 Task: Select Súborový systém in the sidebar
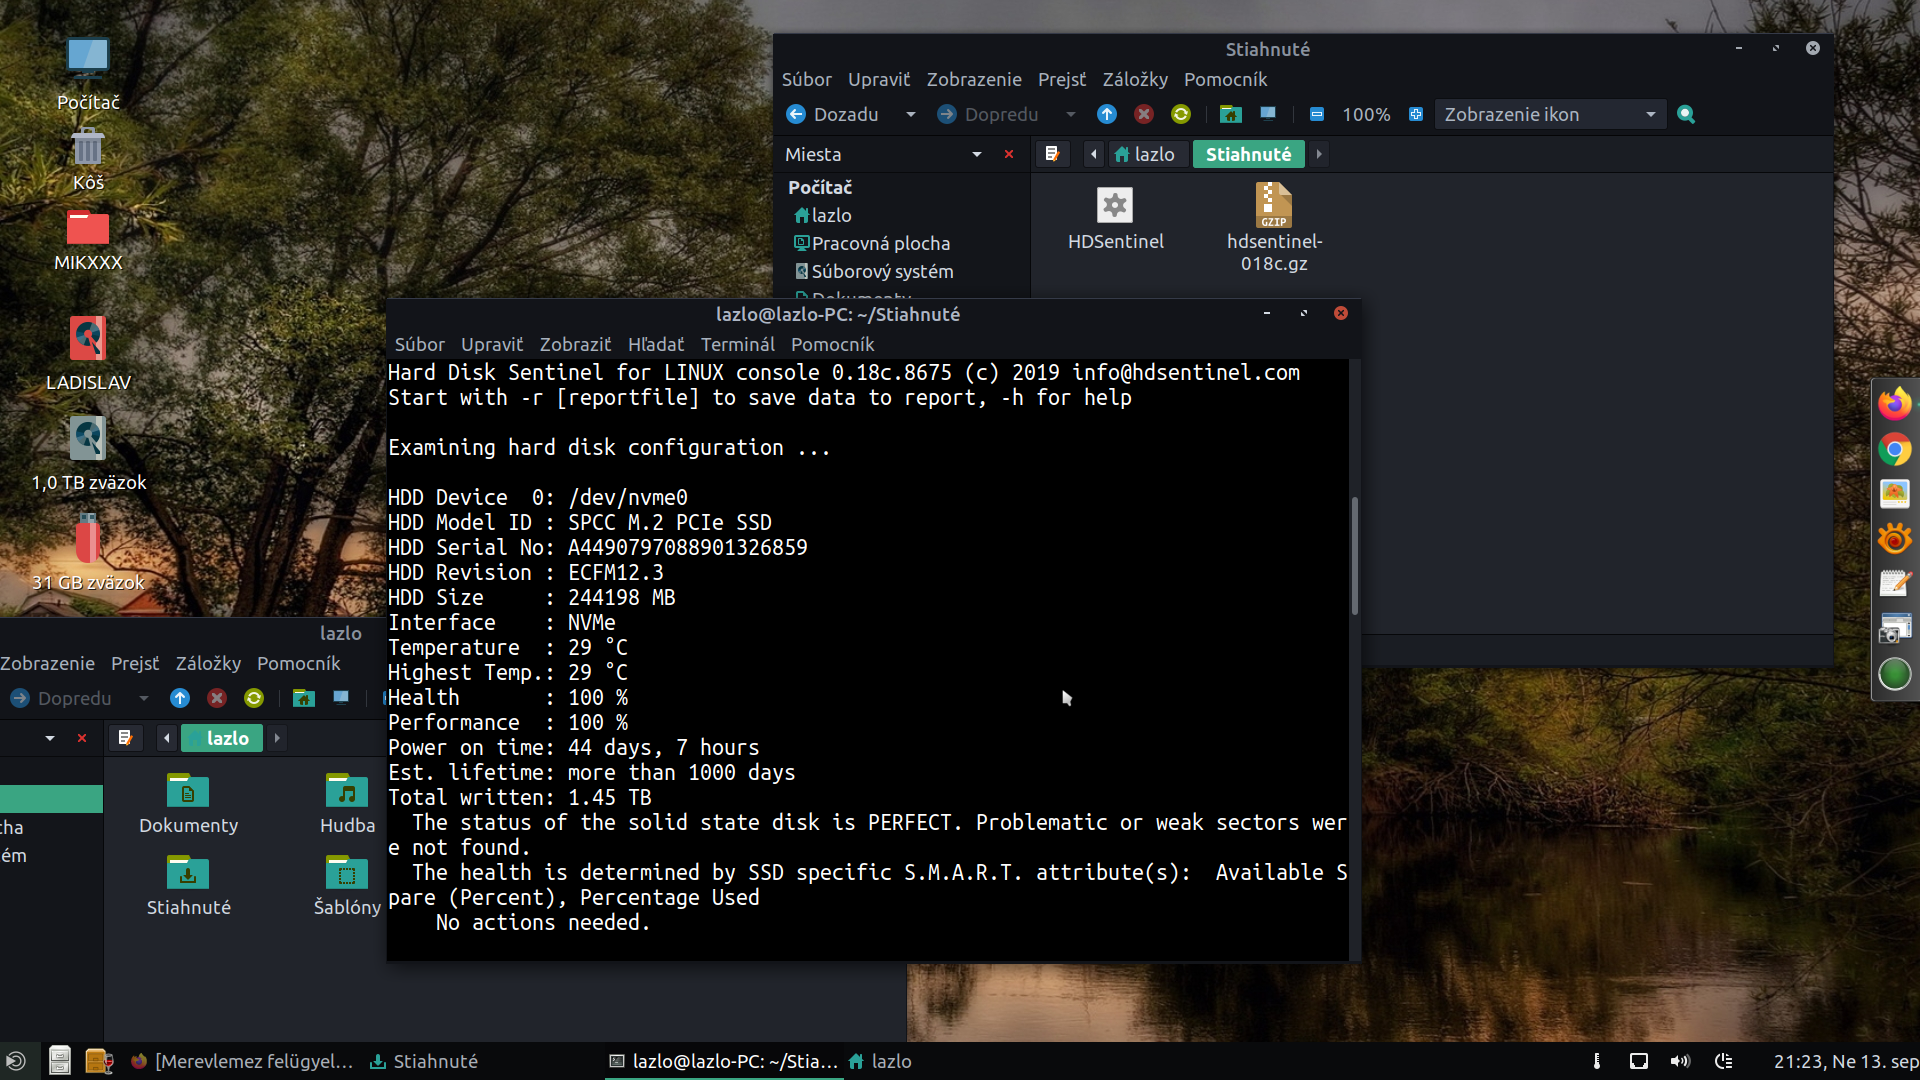click(881, 271)
